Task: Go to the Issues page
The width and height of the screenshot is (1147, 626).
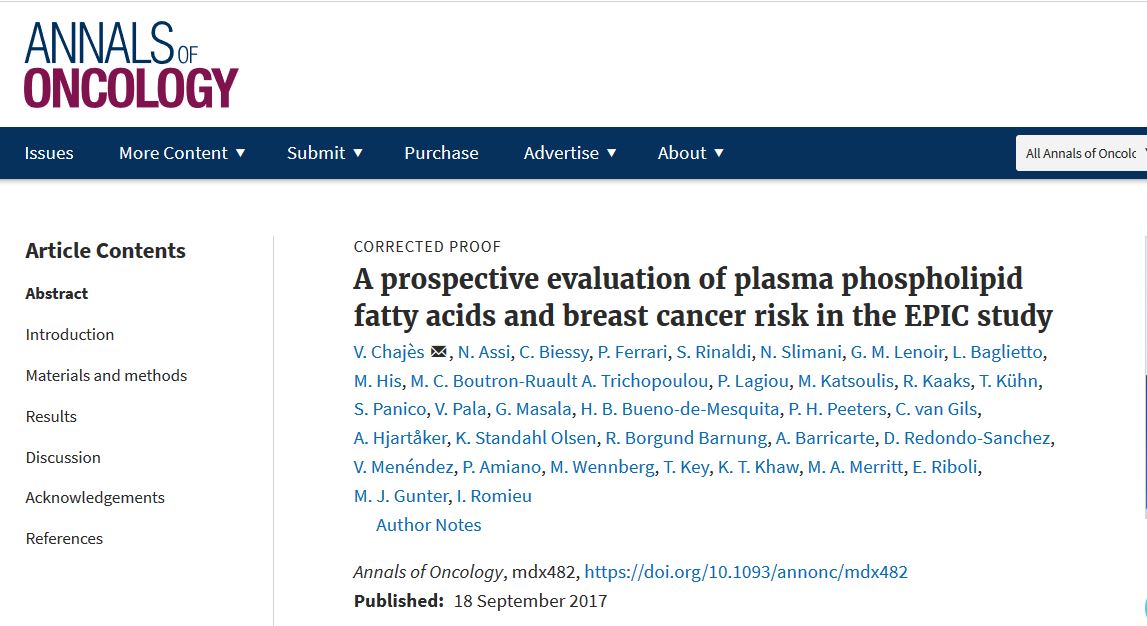Action: 49,153
